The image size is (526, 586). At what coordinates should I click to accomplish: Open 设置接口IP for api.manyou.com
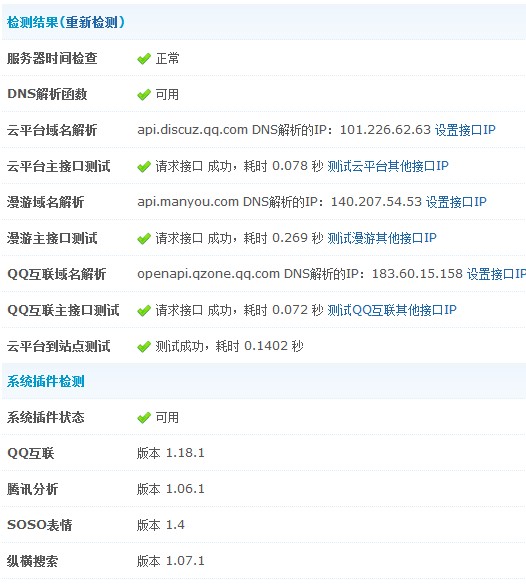pyautogui.click(x=456, y=202)
